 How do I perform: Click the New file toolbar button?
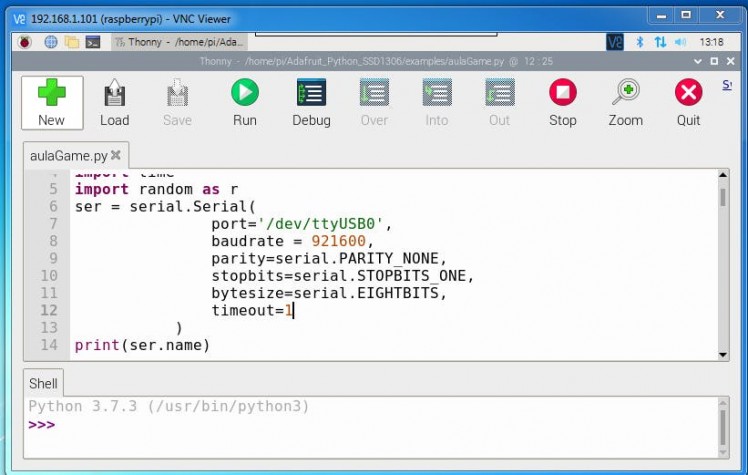(x=52, y=103)
